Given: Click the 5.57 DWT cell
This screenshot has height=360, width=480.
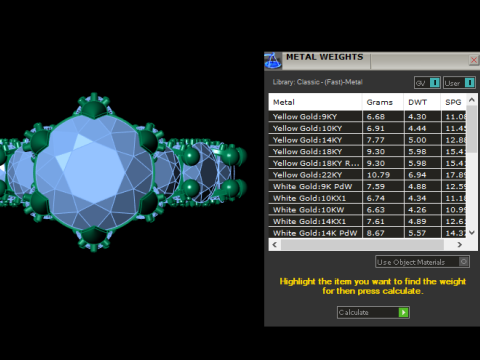Looking at the screenshot, I should coord(422,233).
